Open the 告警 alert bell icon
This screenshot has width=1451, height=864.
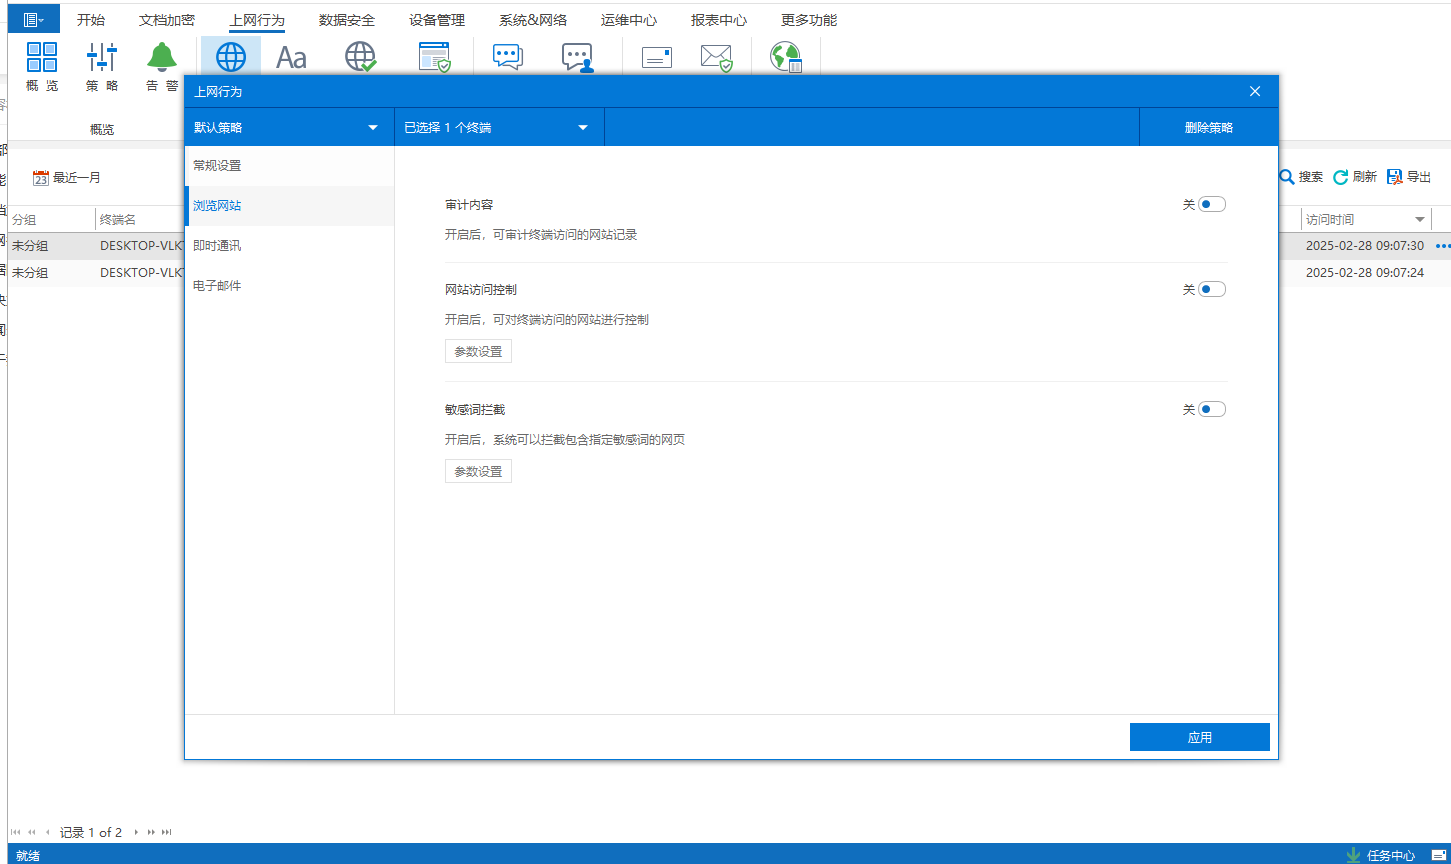pos(162,57)
